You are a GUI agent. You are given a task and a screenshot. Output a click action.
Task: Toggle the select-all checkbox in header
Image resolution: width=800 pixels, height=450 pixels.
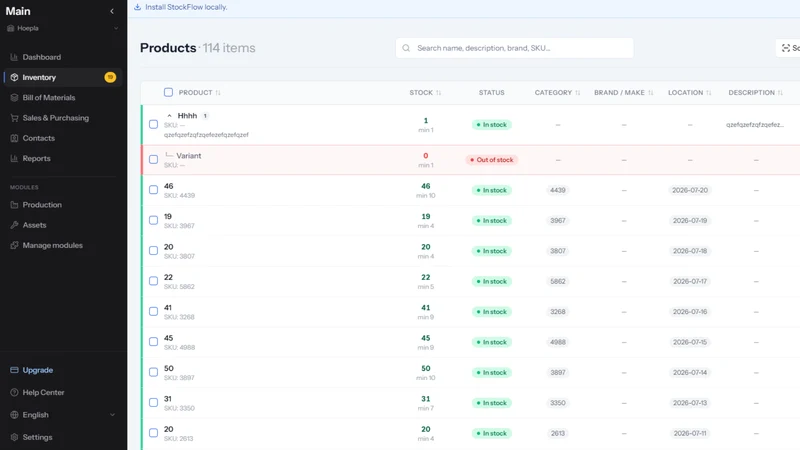[168, 92]
